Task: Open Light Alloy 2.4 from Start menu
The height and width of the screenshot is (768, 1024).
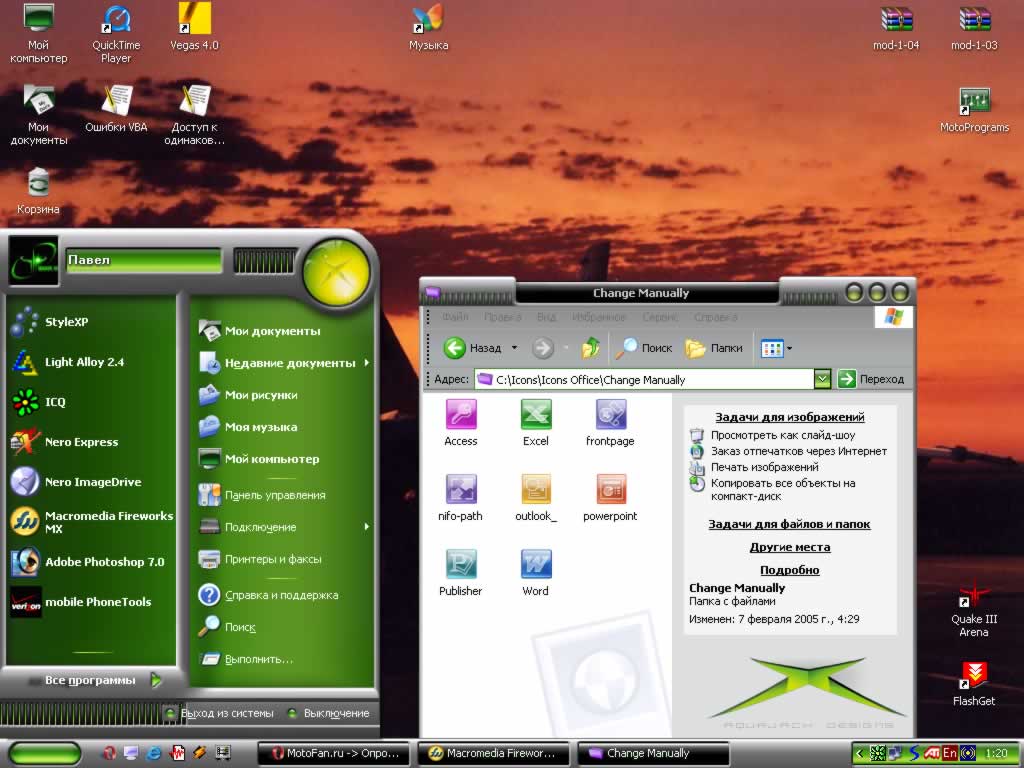Action: (x=68, y=362)
